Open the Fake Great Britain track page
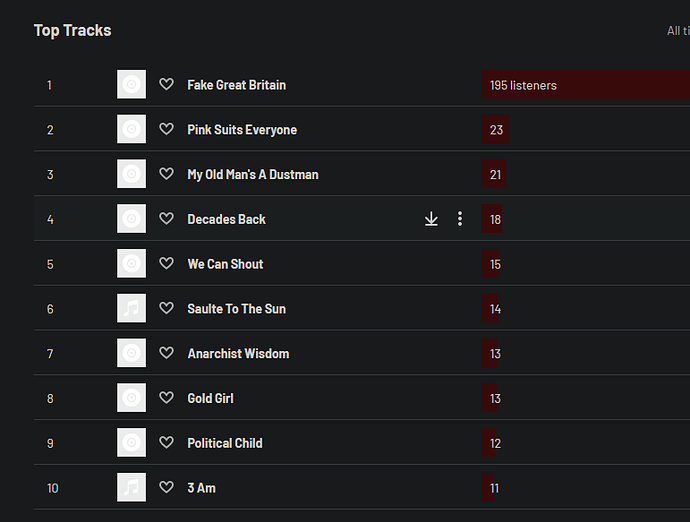Viewport: 690px width, 522px height. click(x=236, y=85)
